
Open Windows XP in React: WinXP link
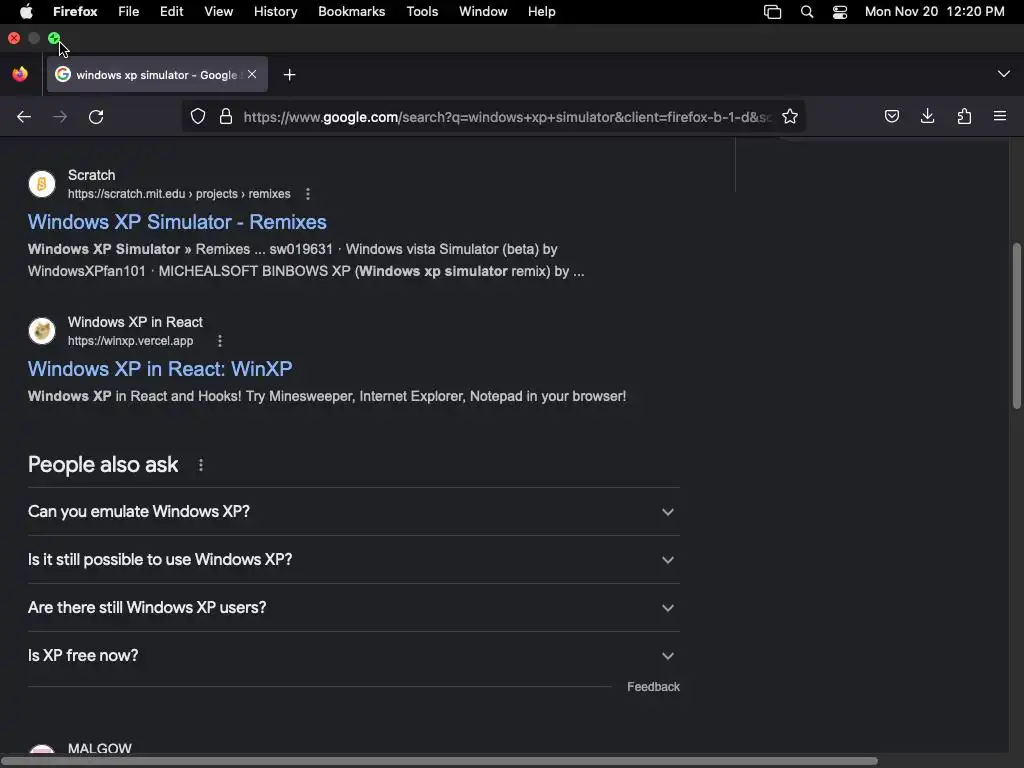pos(160,369)
